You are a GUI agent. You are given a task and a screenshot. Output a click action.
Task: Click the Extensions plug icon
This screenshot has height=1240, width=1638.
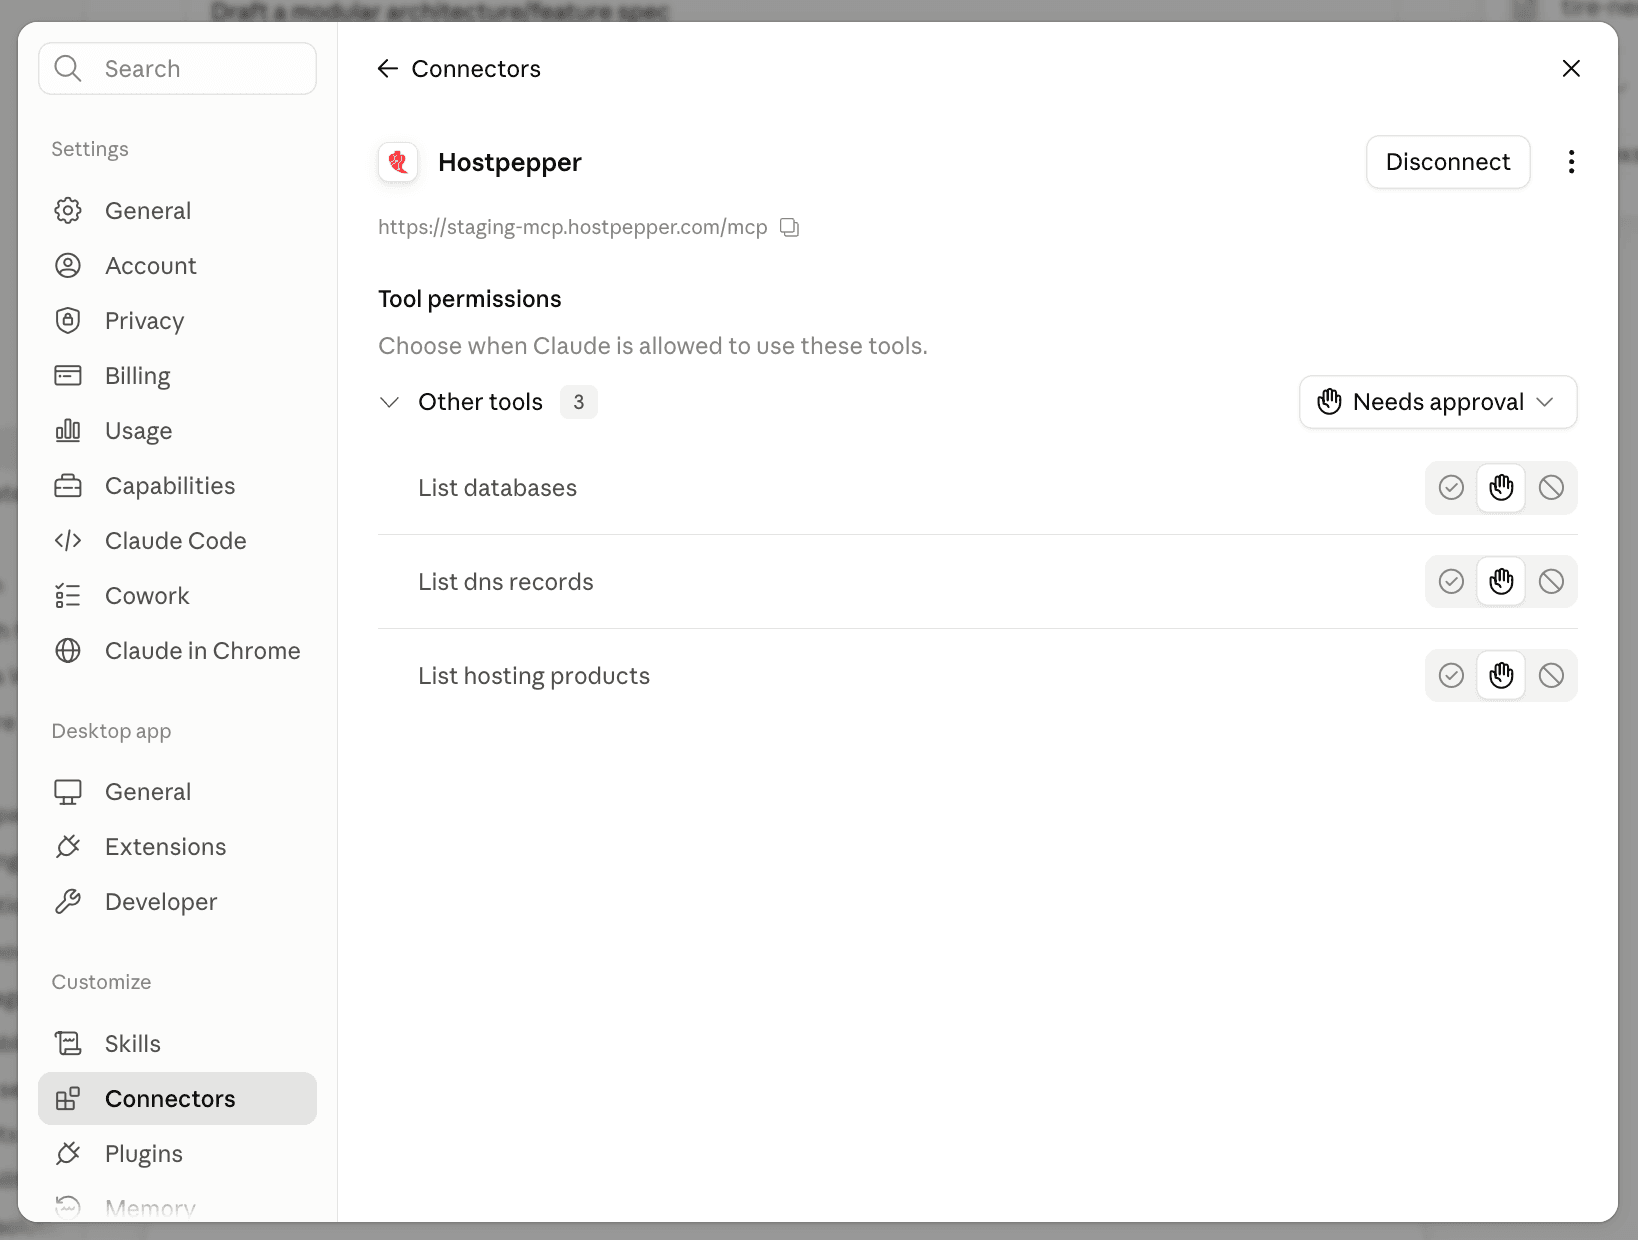(68, 847)
